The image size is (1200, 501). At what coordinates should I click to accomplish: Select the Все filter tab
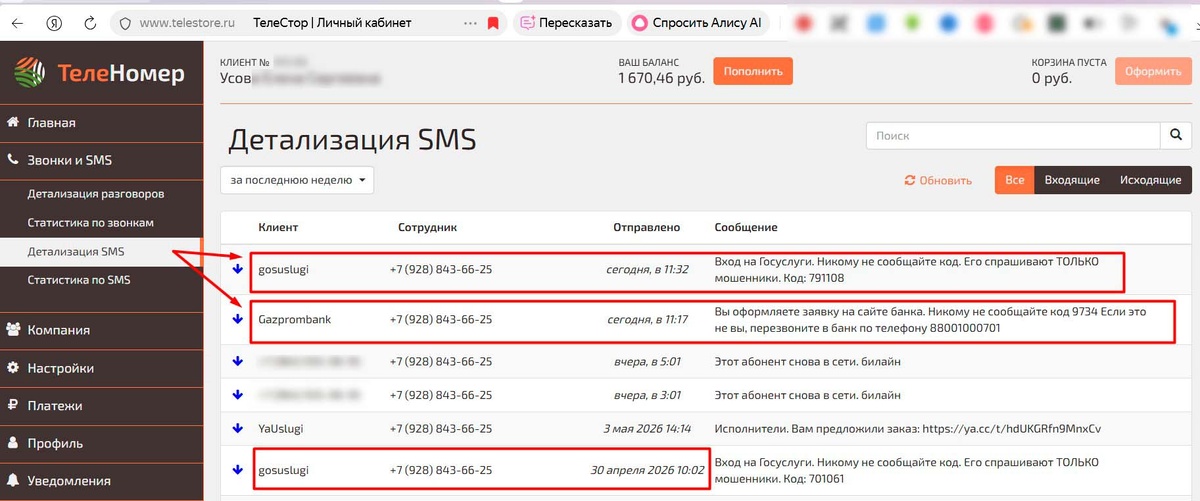1014,180
